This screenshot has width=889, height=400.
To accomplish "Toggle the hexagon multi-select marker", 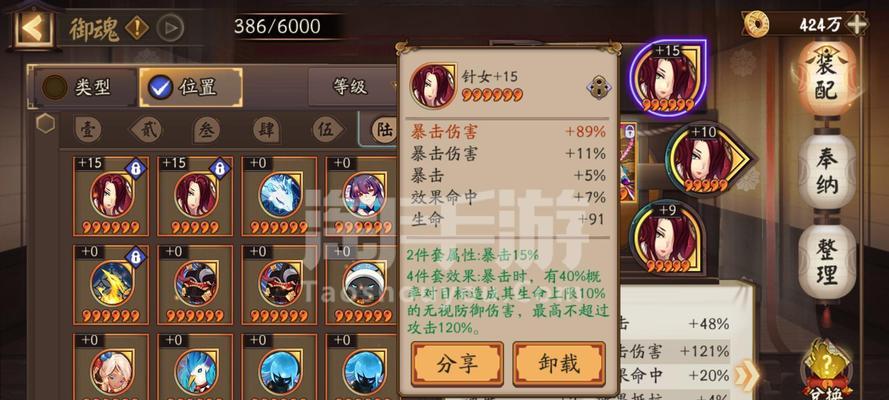I will coord(45,124).
